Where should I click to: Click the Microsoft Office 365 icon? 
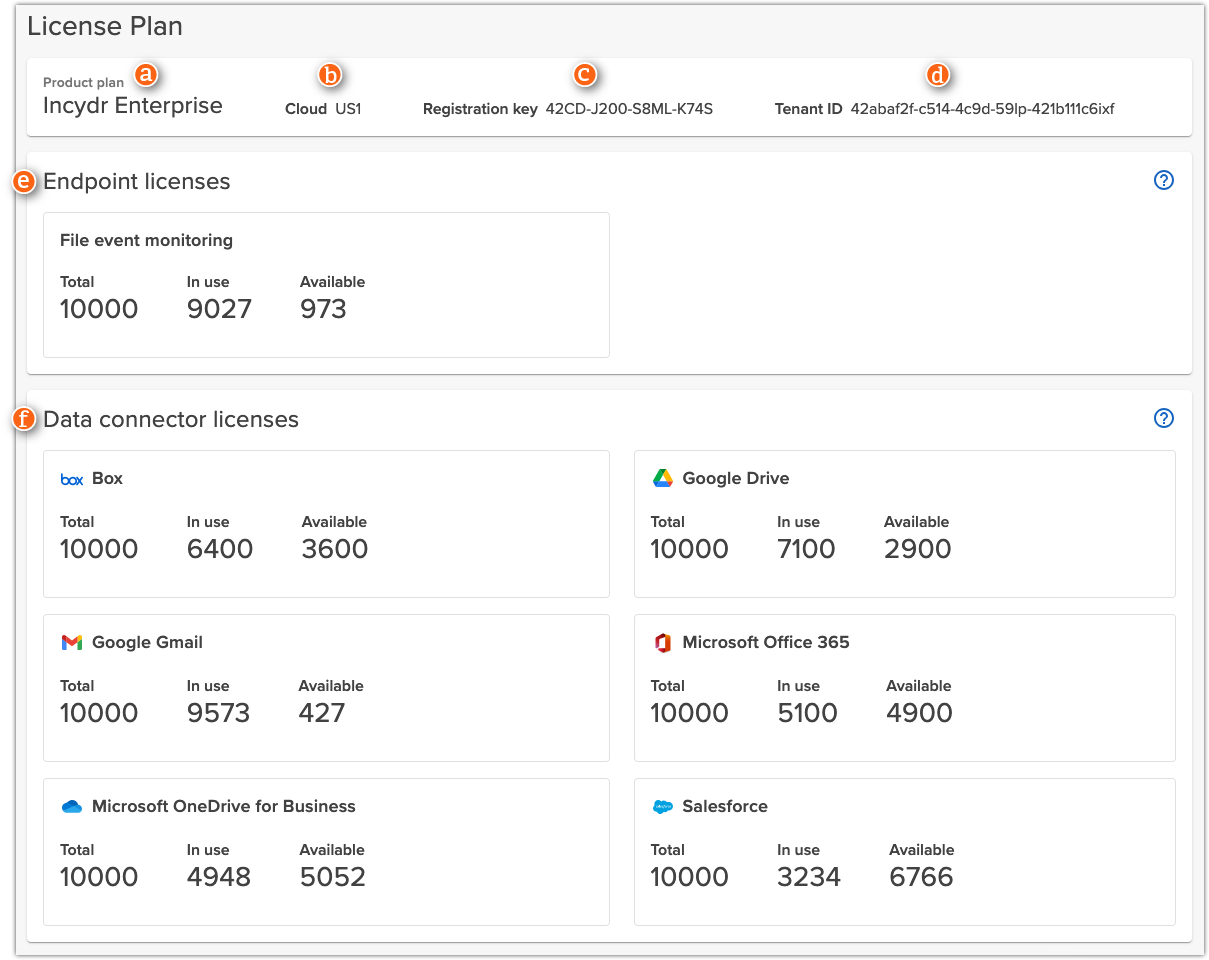click(x=662, y=642)
